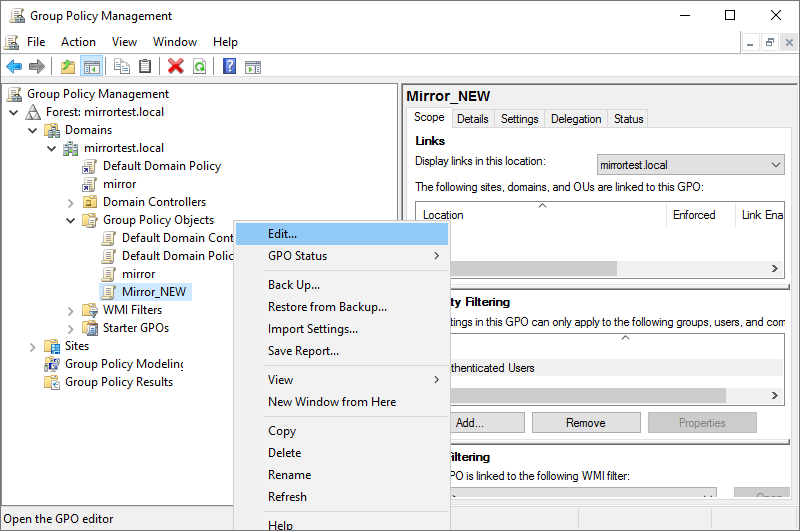800x531 pixels.
Task: Click the Group Policy Results icon
Action: (52, 382)
